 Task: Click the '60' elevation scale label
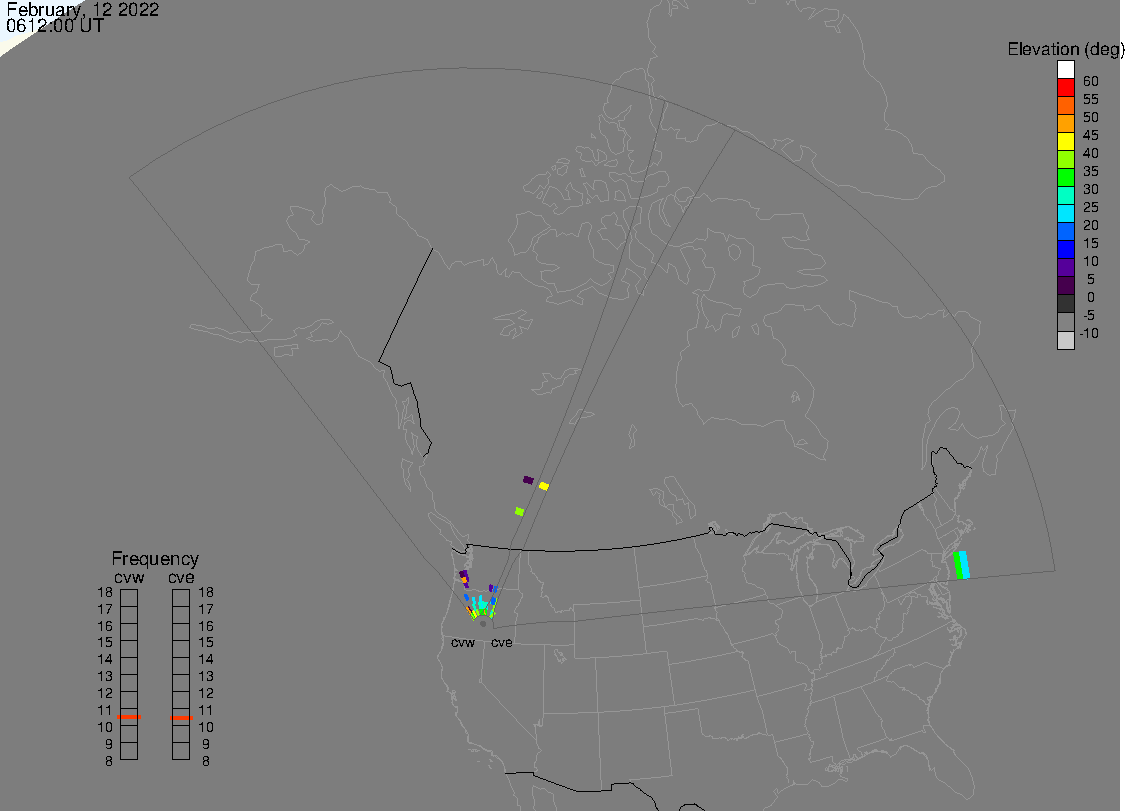point(1091,81)
